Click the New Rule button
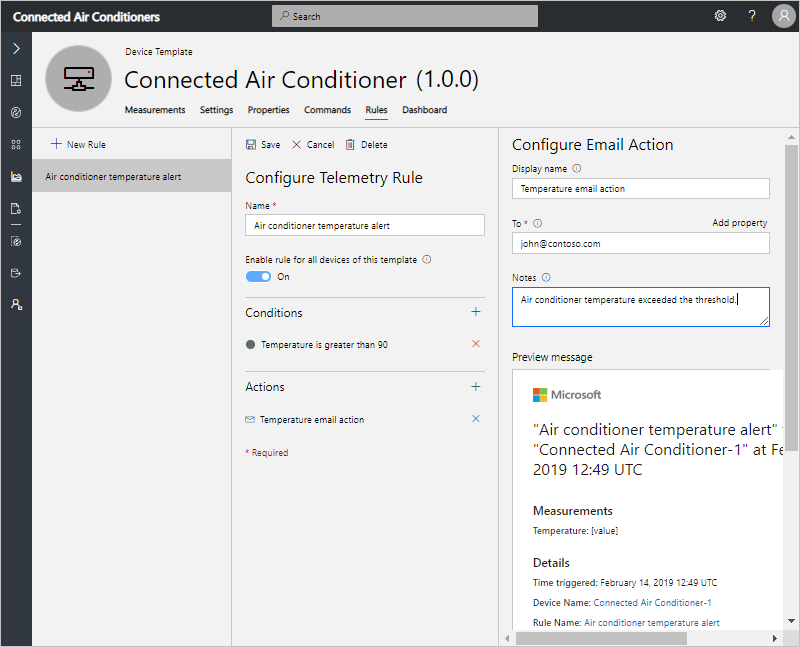 [x=79, y=144]
